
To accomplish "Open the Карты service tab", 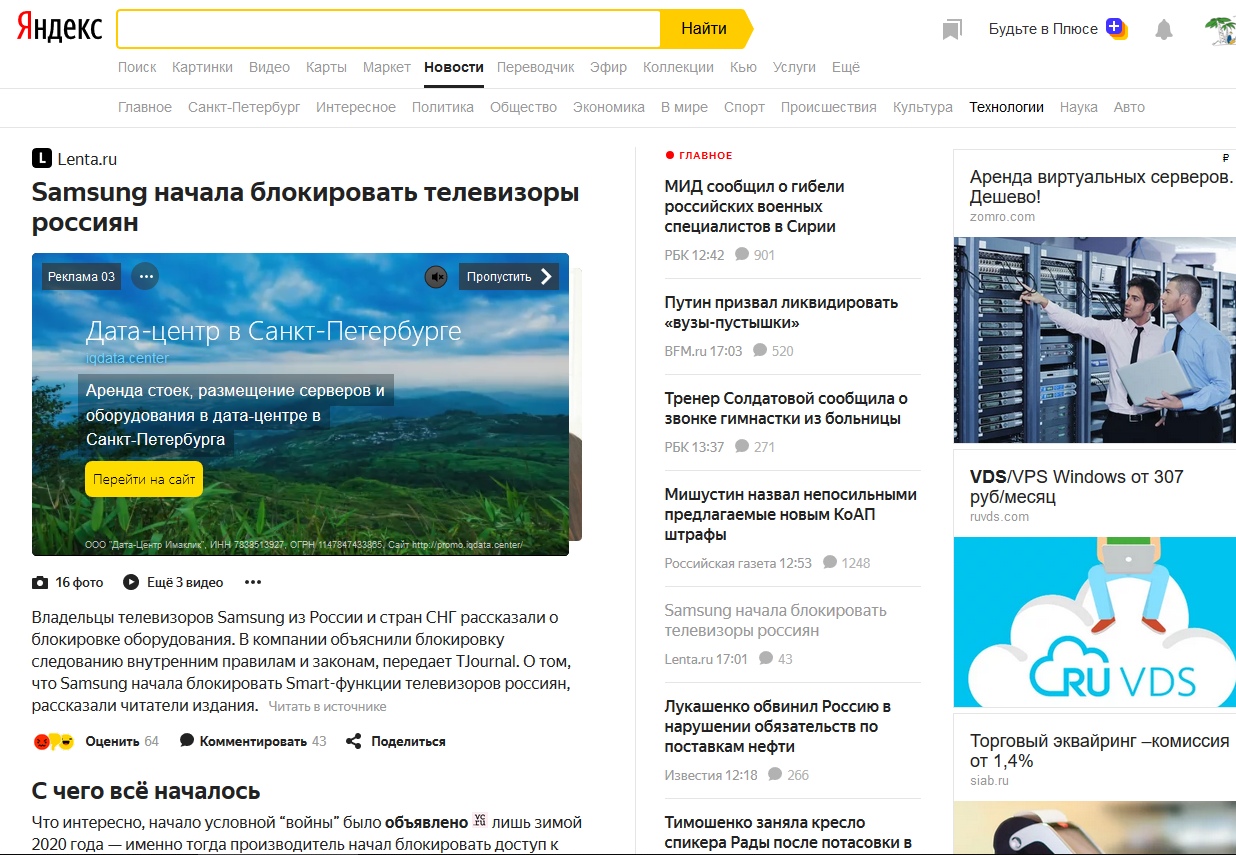I will [x=326, y=67].
